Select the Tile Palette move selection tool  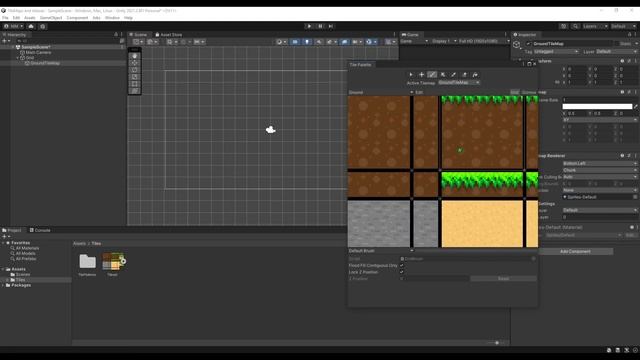(421, 75)
